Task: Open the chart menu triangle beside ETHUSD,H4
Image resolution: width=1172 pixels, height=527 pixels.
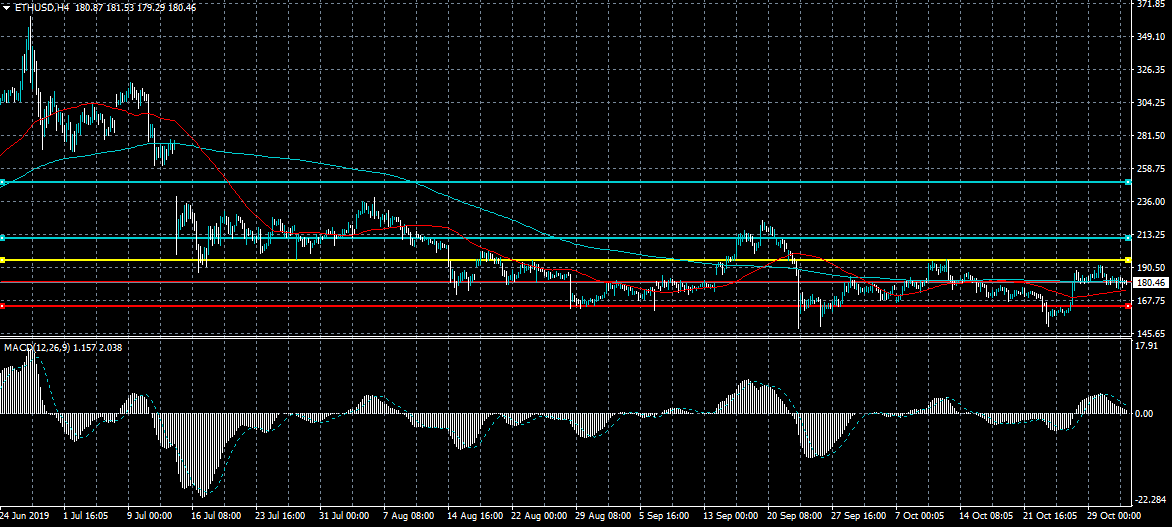Action: coord(7,7)
